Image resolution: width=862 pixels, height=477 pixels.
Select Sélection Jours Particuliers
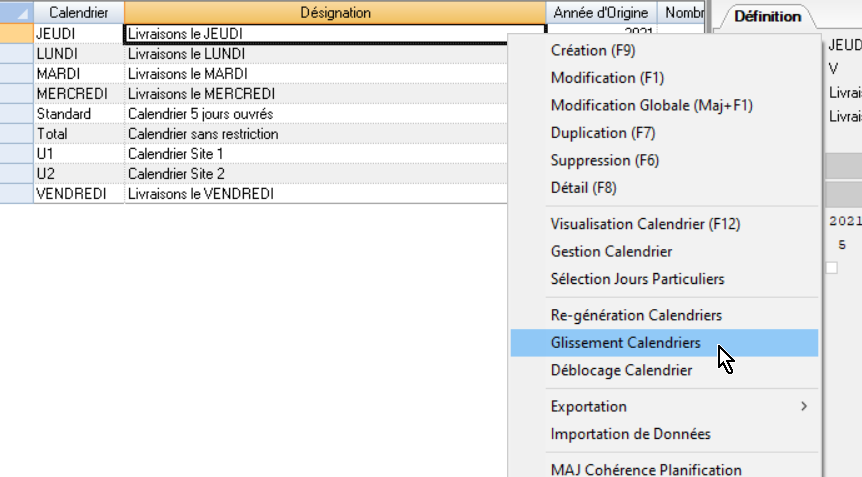(637, 279)
